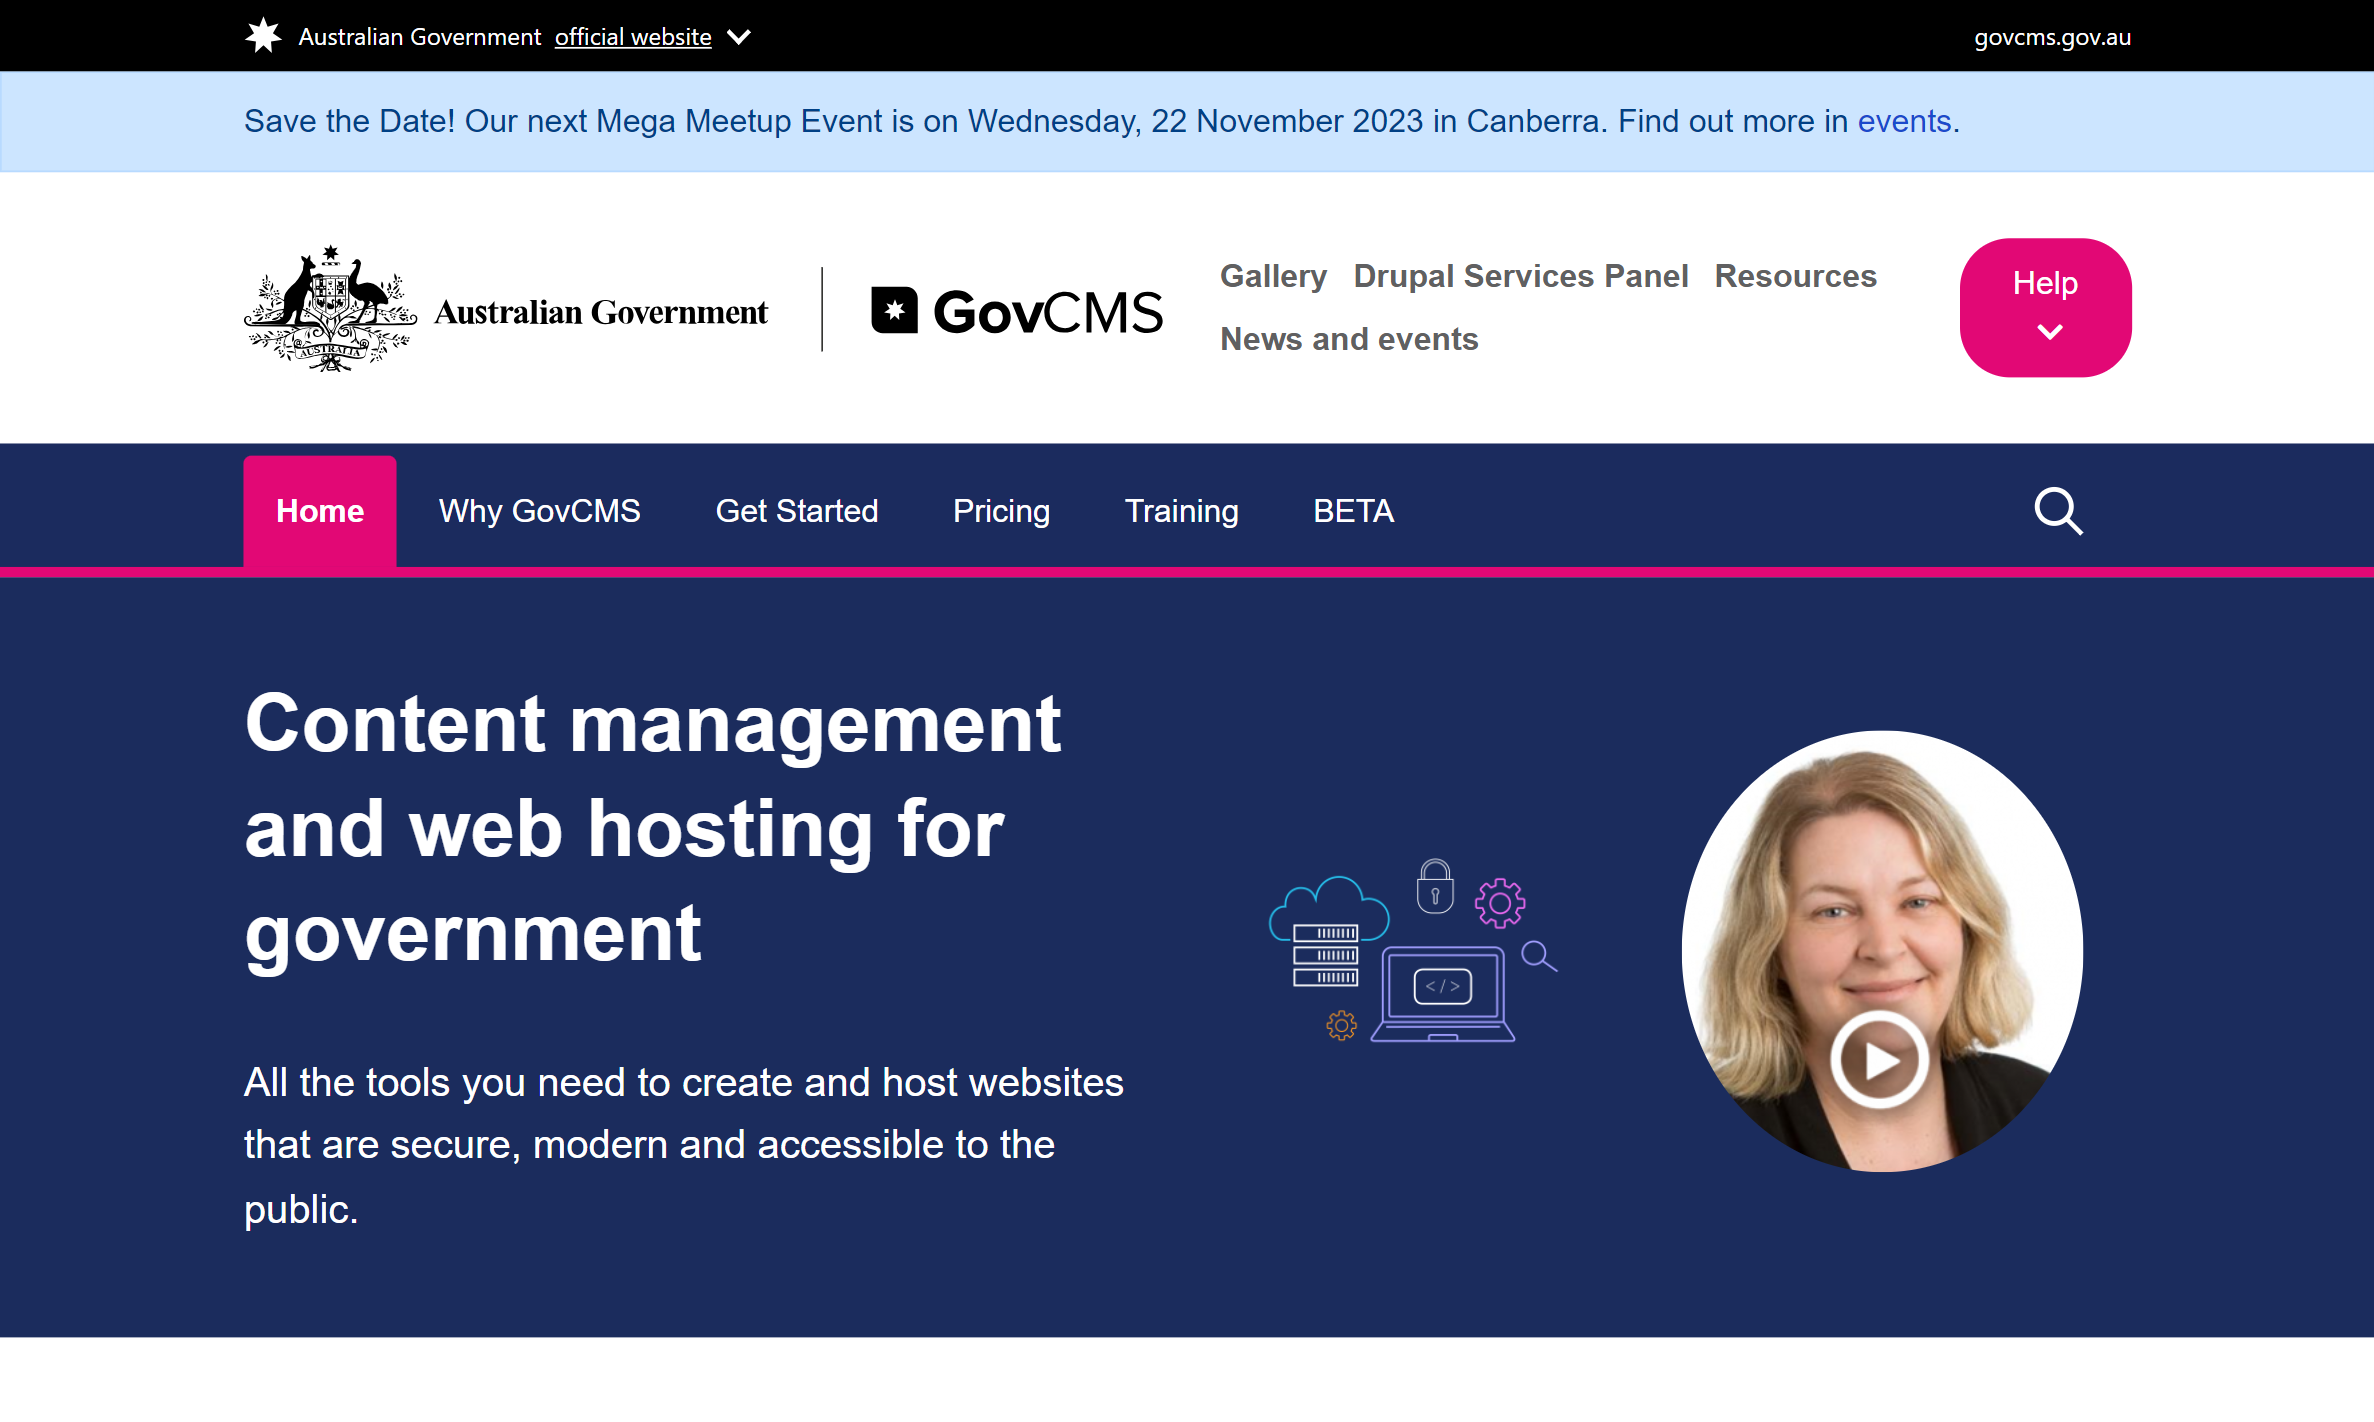Open the Why GovCMS menu item
2374x1422 pixels.
540,511
